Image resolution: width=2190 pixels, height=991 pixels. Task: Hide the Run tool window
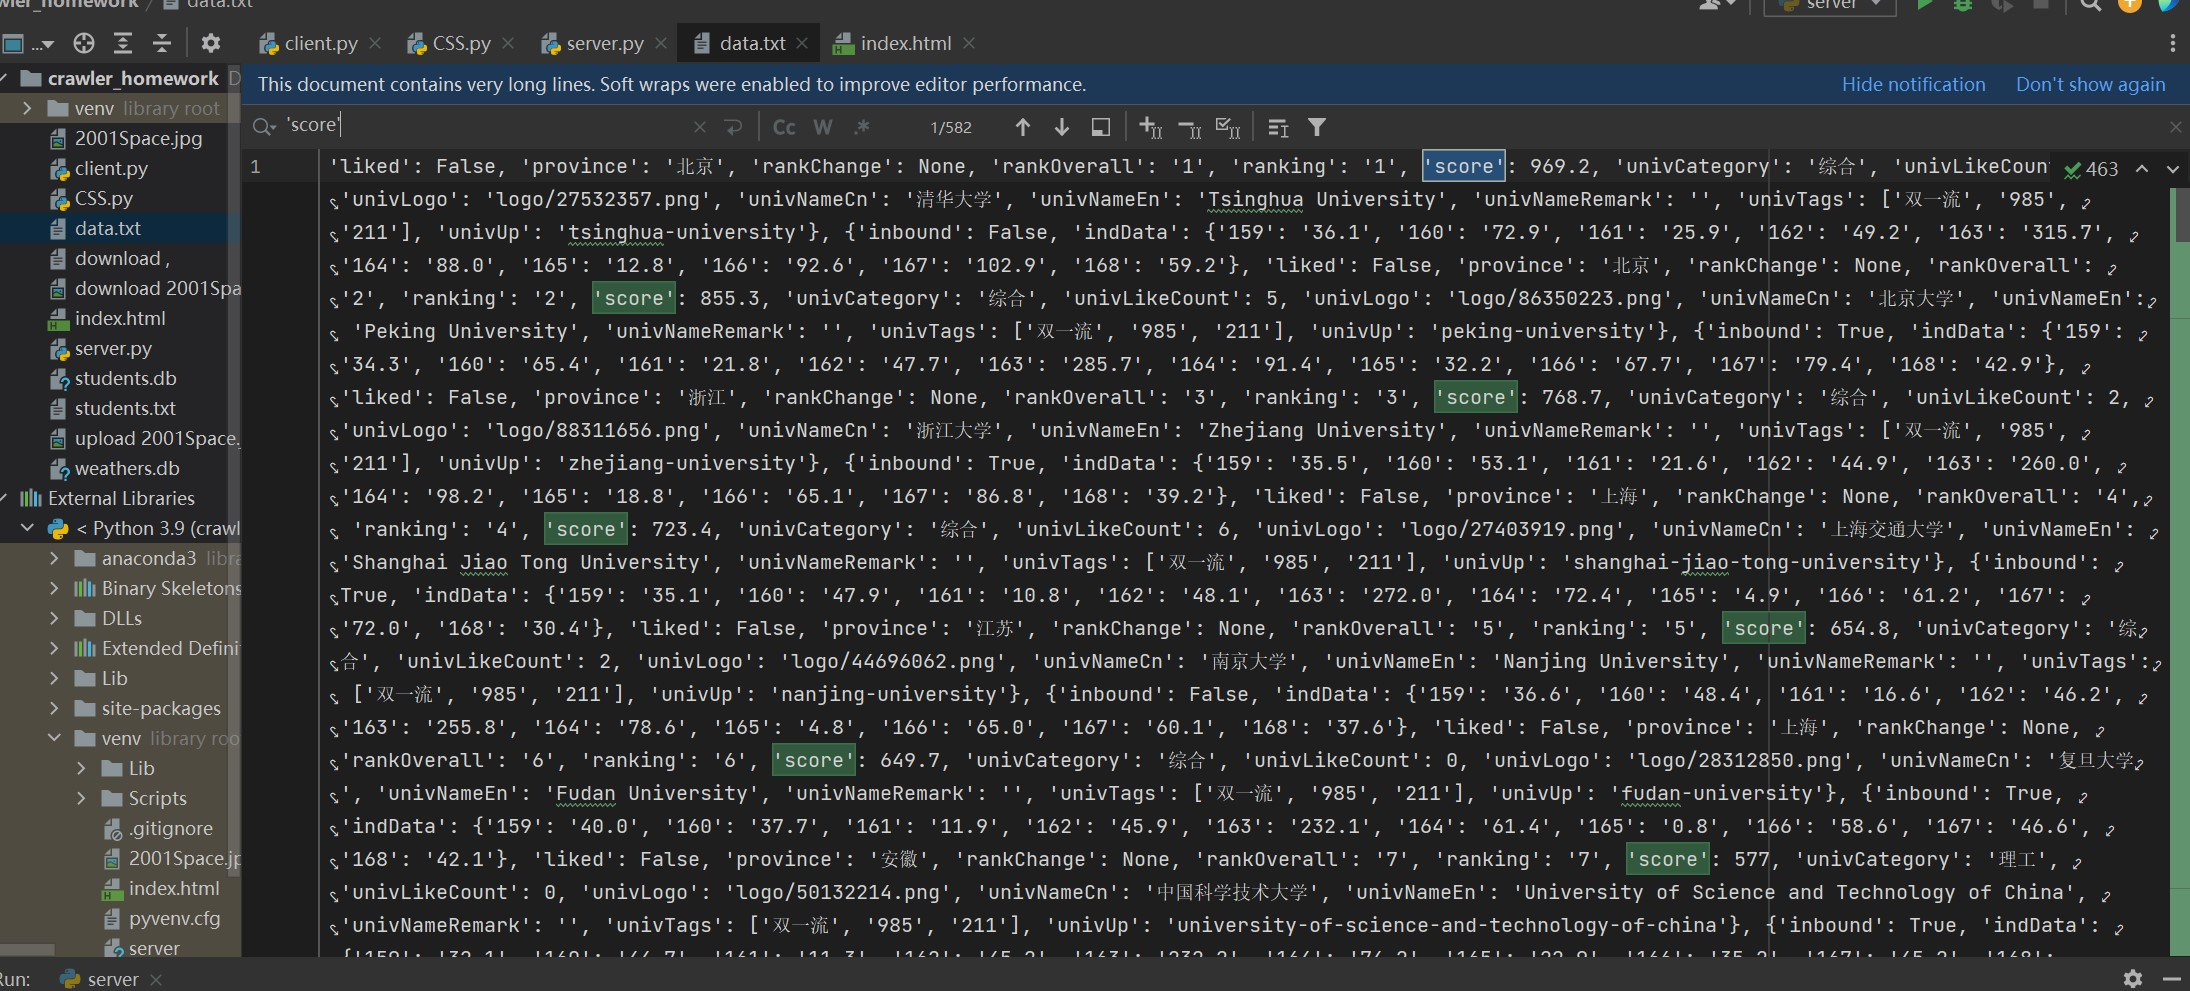pyautogui.click(x=2171, y=978)
